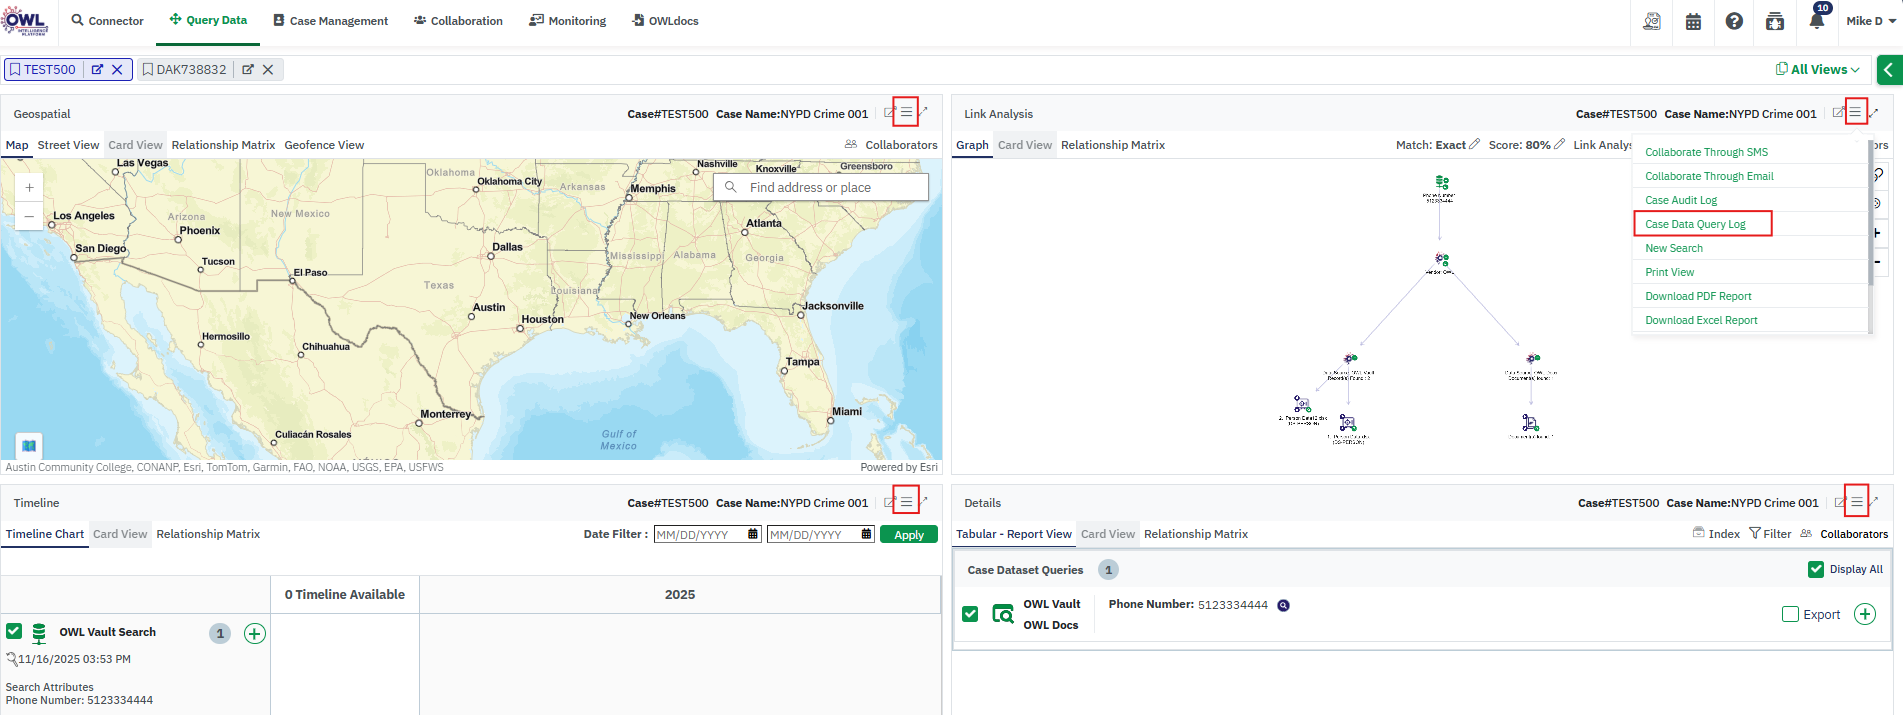Expand the All Views dropdown
The image size is (1903, 715).
(1817, 69)
